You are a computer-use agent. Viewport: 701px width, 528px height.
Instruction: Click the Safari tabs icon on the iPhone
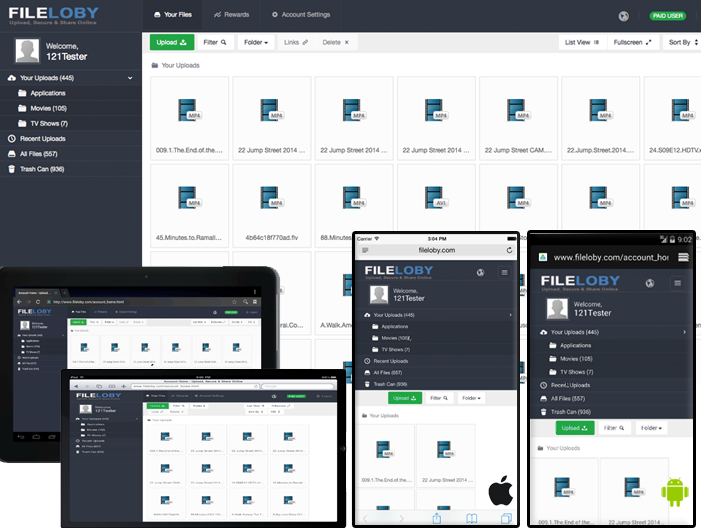coord(506,518)
